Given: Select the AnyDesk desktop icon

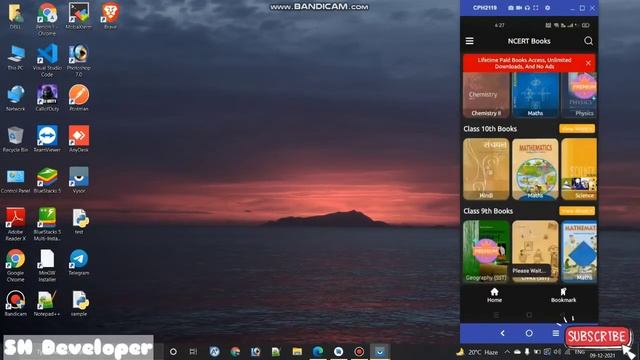Looking at the screenshot, I should [x=79, y=139].
